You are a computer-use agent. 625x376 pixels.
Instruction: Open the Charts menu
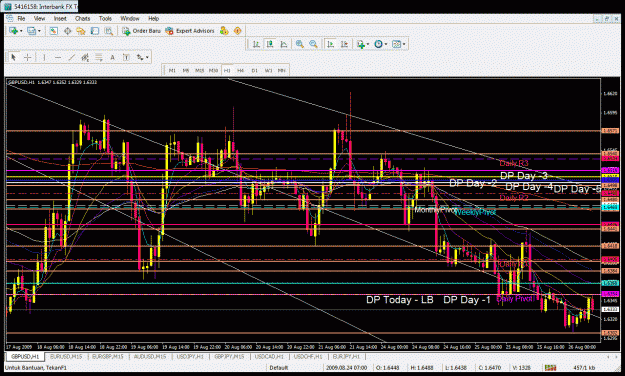[x=83, y=18]
